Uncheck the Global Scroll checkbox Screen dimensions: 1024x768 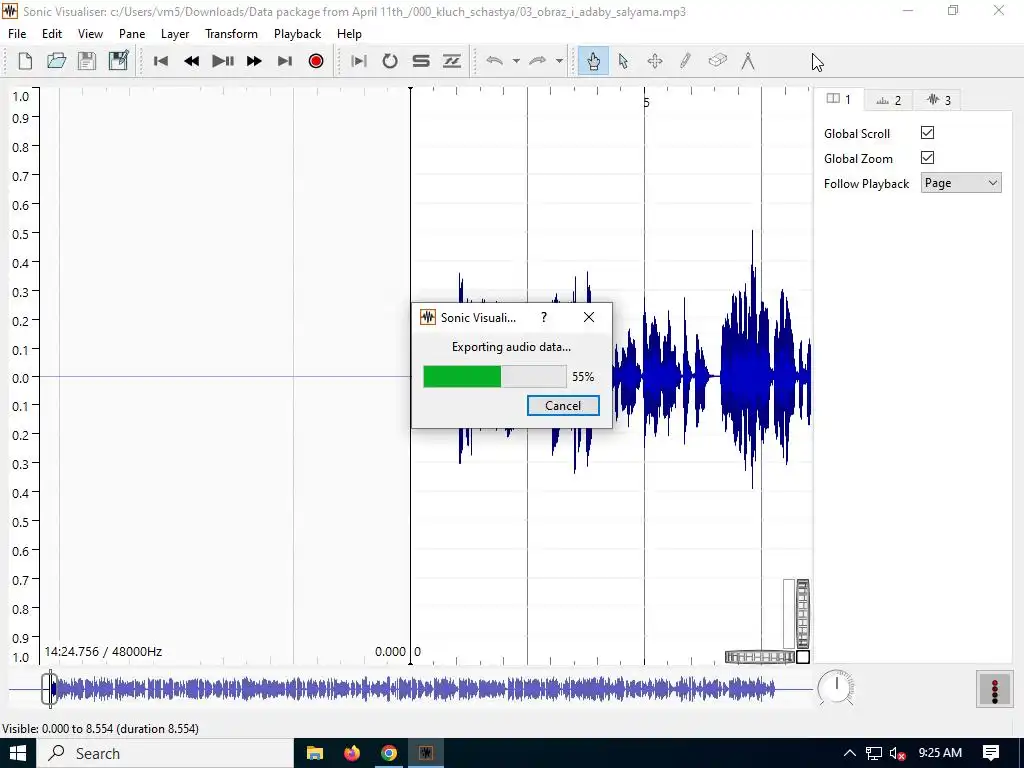click(927, 133)
